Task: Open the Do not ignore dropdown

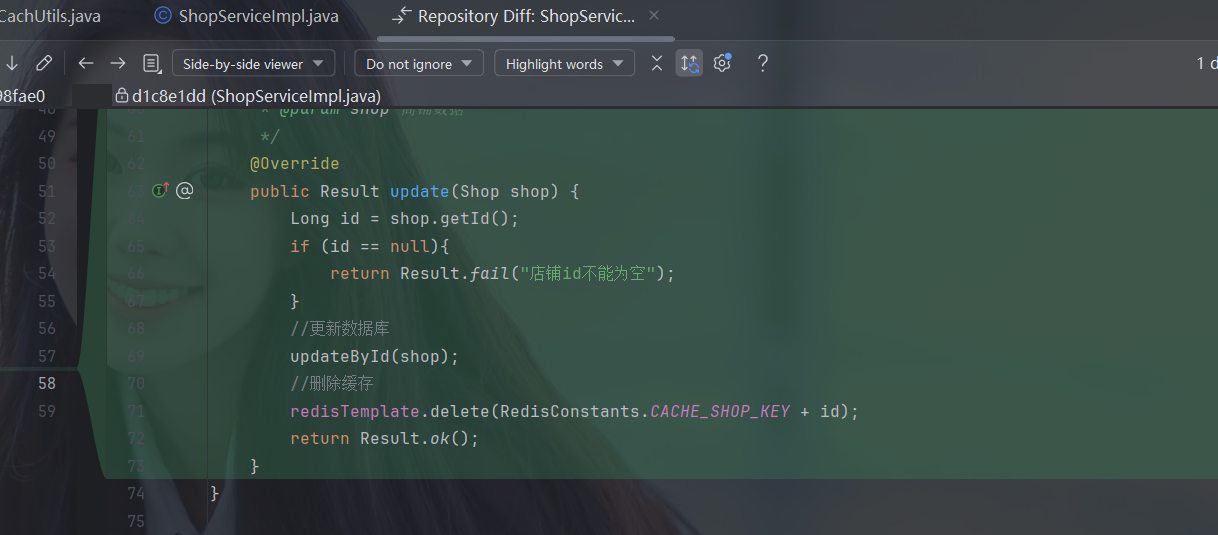Action: (x=419, y=64)
